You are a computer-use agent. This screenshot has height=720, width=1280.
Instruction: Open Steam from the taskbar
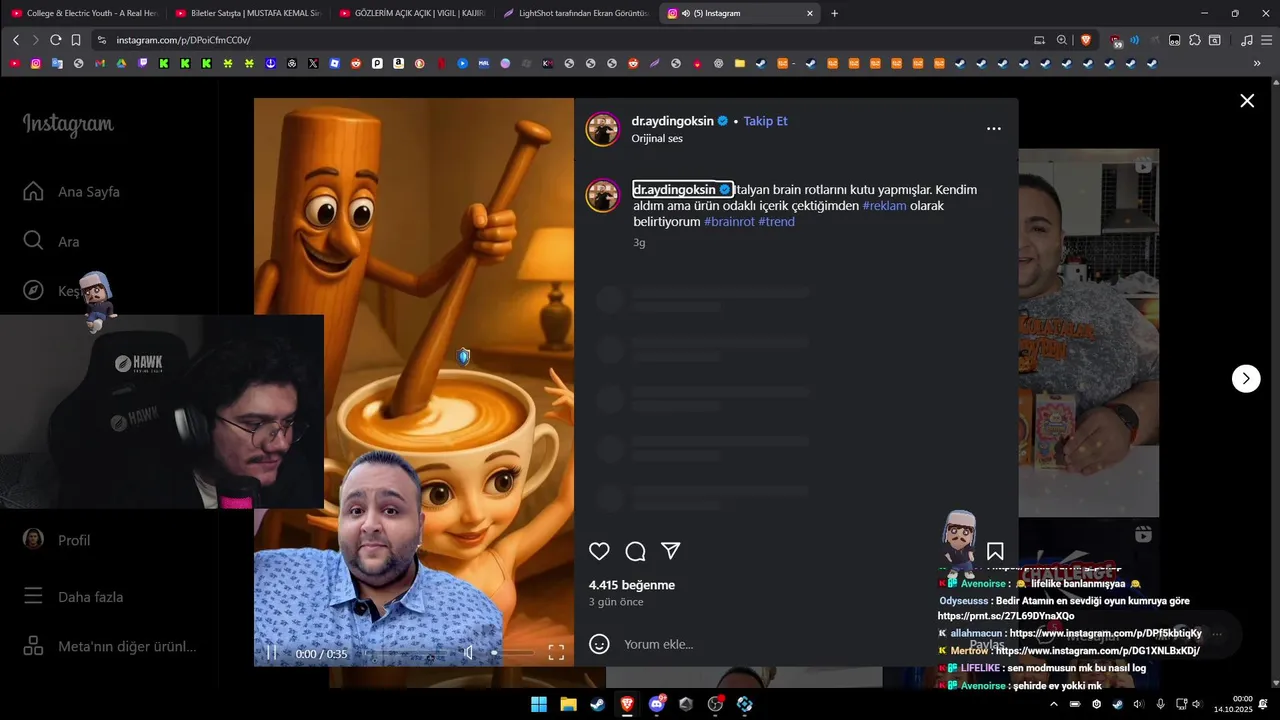pyautogui.click(x=597, y=704)
